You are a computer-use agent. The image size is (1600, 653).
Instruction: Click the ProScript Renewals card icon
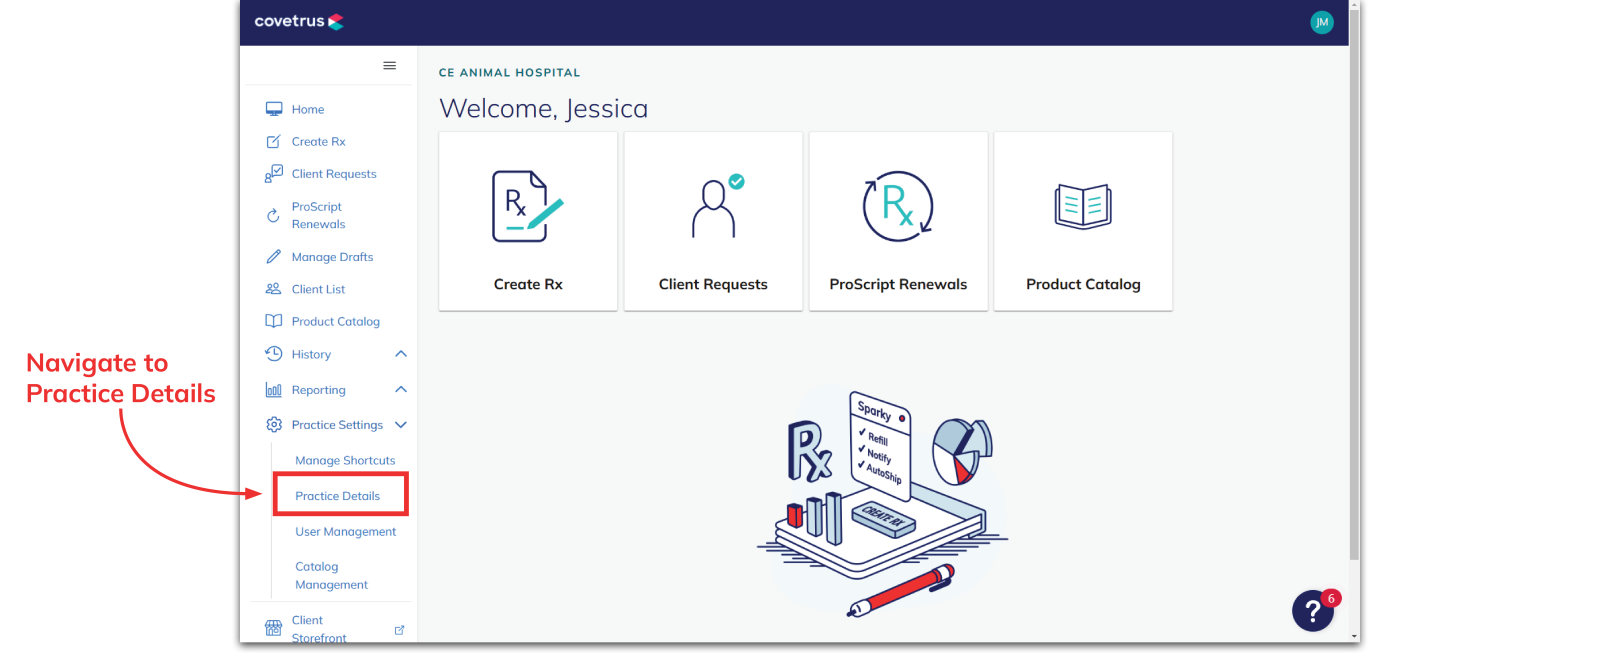click(x=897, y=207)
